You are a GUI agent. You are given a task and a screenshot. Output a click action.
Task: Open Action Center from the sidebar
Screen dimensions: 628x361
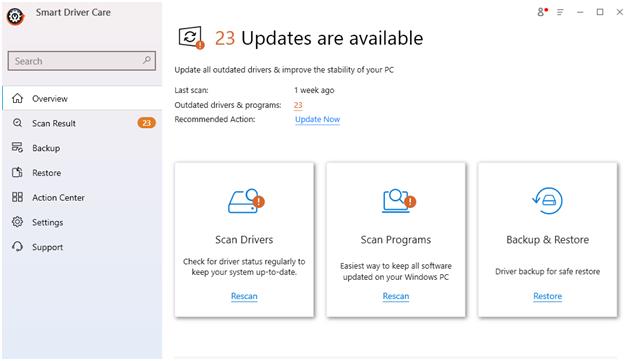coord(82,198)
